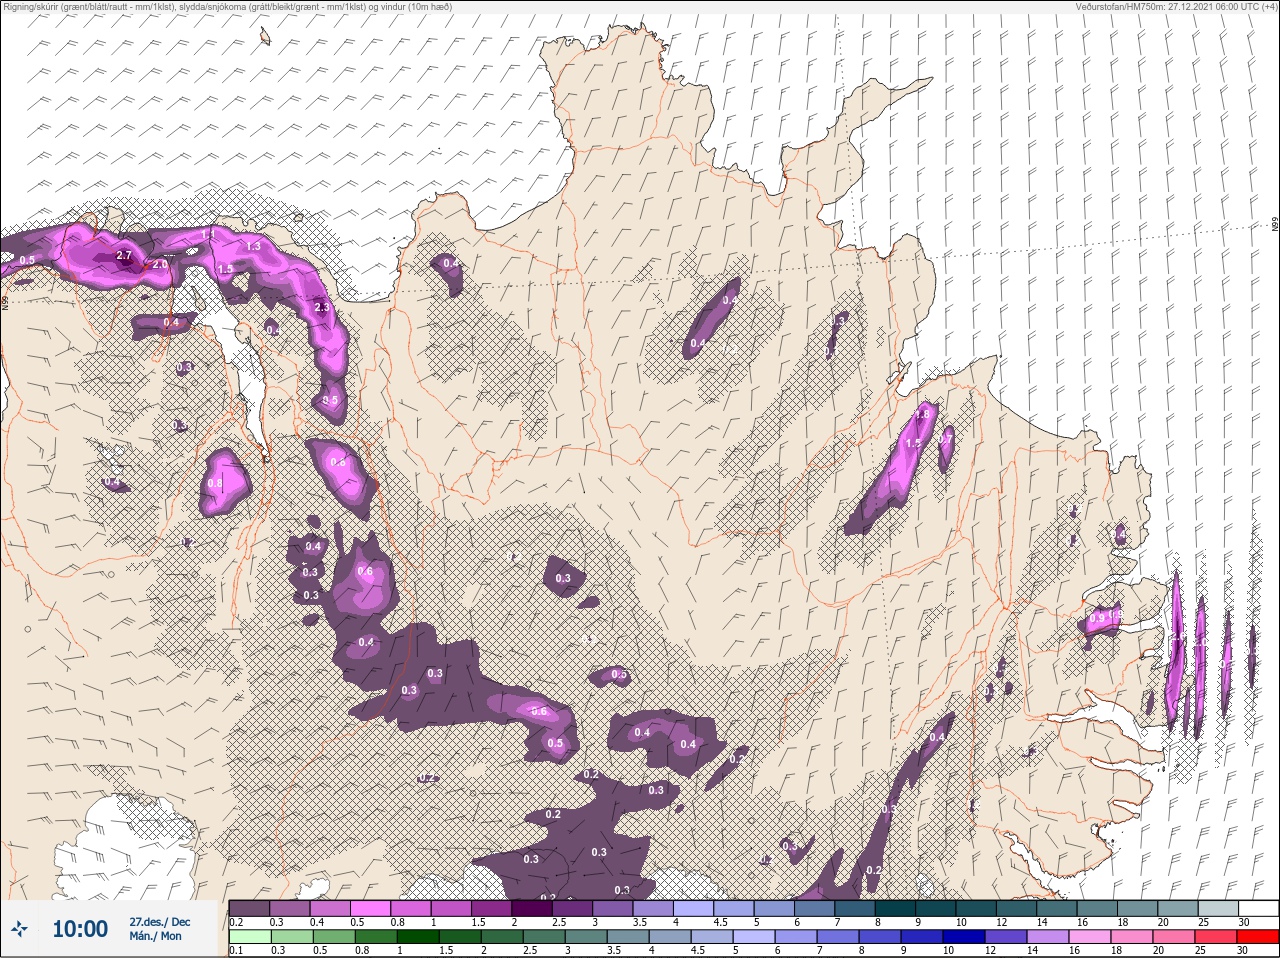Click the compass star icon beside the time
Screen dimensions: 1280x958
(x=20, y=929)
